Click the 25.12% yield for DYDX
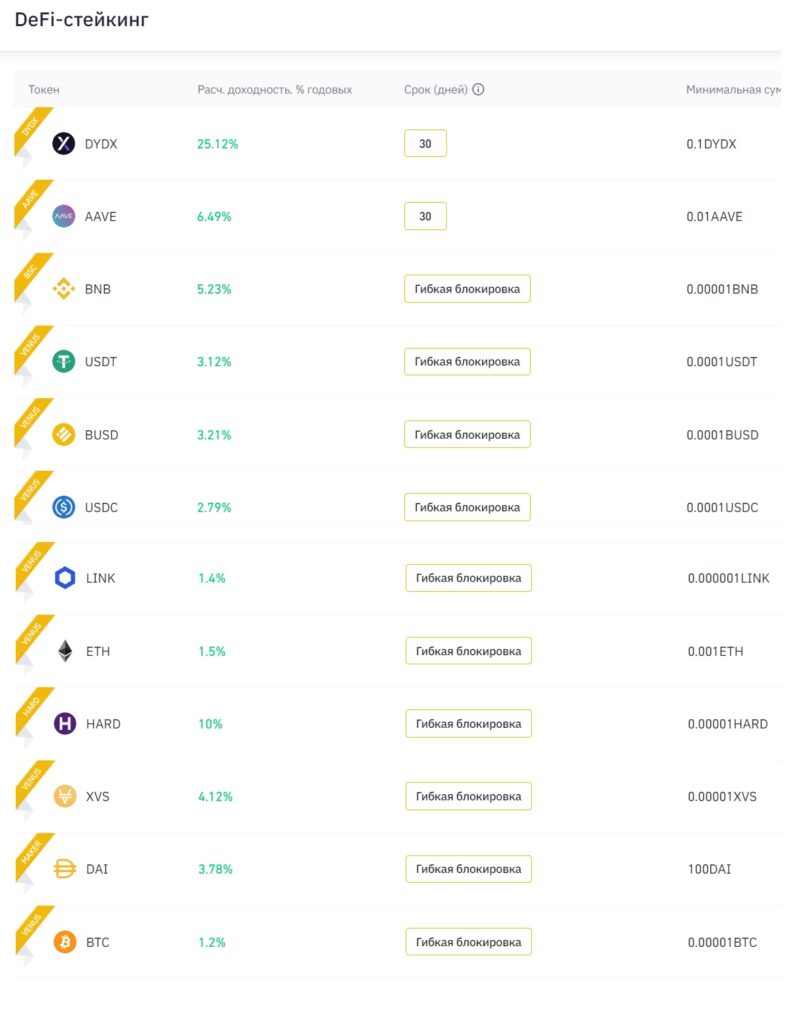Viewport: 789px width, 1024px height. tap(217, 144)
